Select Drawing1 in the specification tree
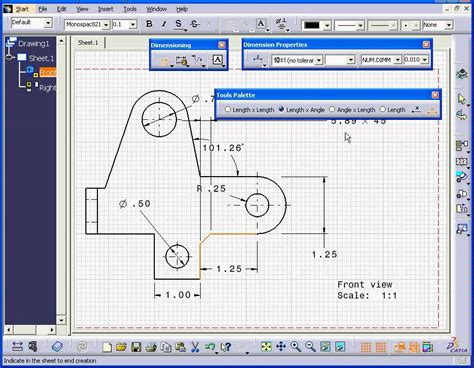The width and height of the screenshot is (474, 368). tap(34, 44)
